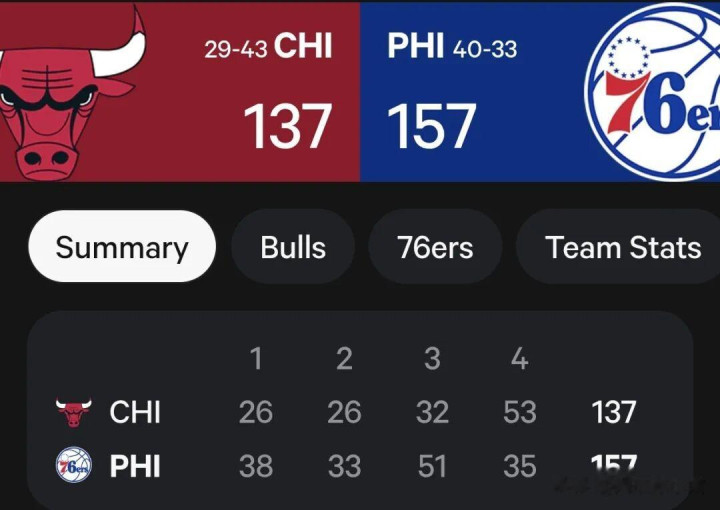Click the CHI team abbreviation in header

[303, 47]
